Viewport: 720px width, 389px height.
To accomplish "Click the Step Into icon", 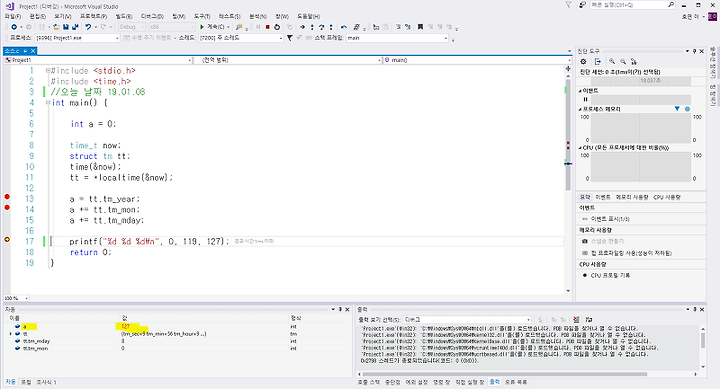I will tap(312, 27).
